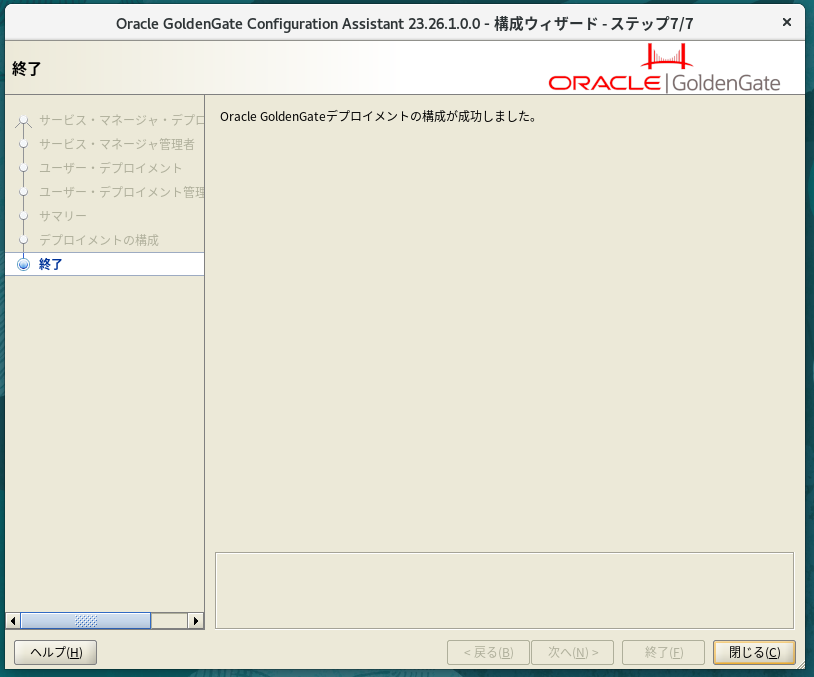
Task: Click the empty message box above the buttons
Action: click(504, 590)
